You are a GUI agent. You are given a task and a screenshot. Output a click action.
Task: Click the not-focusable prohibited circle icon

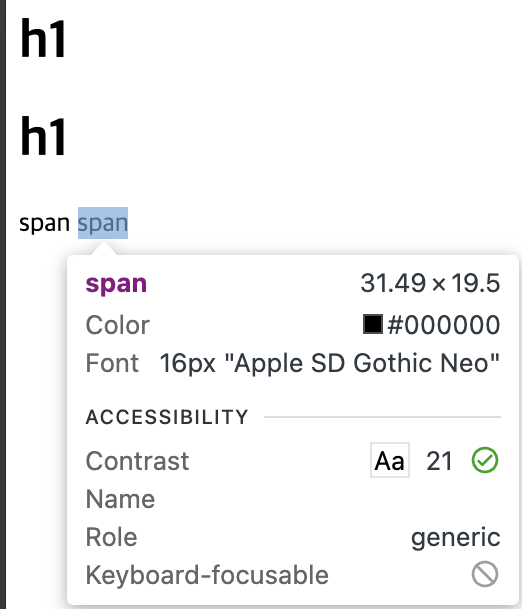pos(485,574)
